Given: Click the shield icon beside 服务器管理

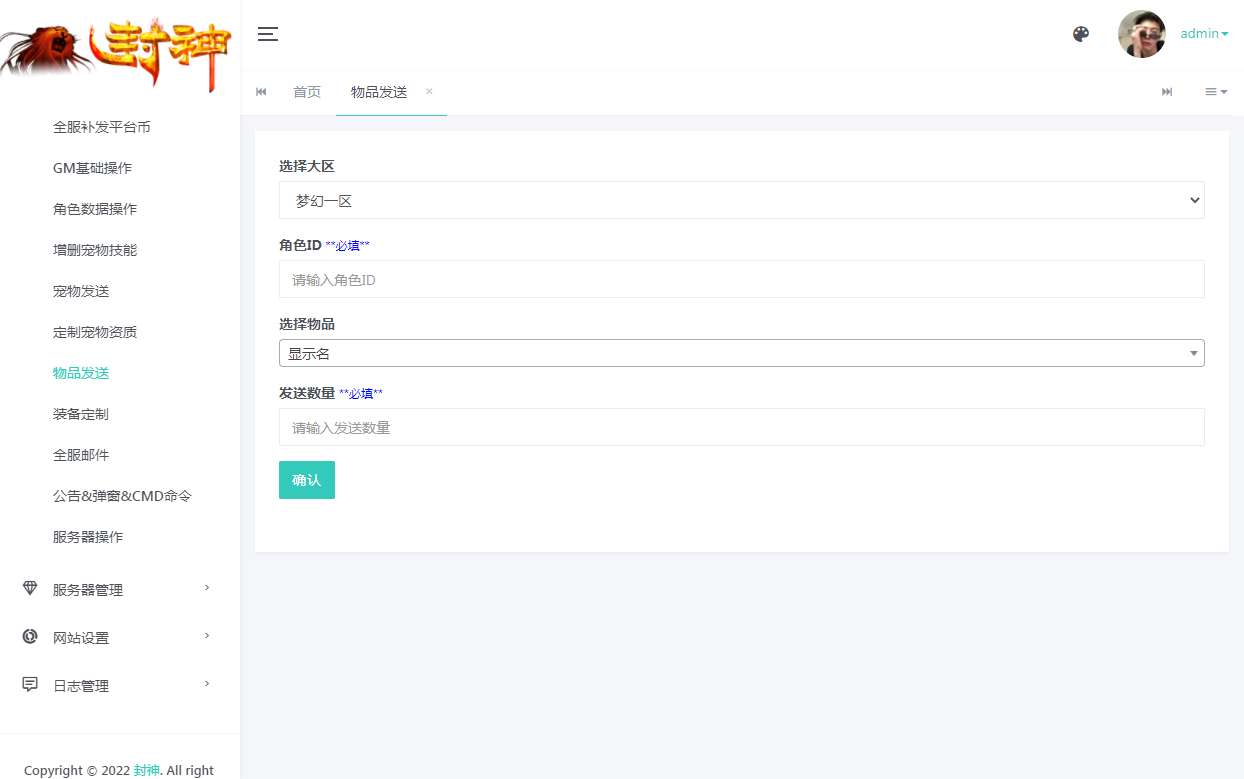Looking at the screenshot, I should [x=30, y=589].
